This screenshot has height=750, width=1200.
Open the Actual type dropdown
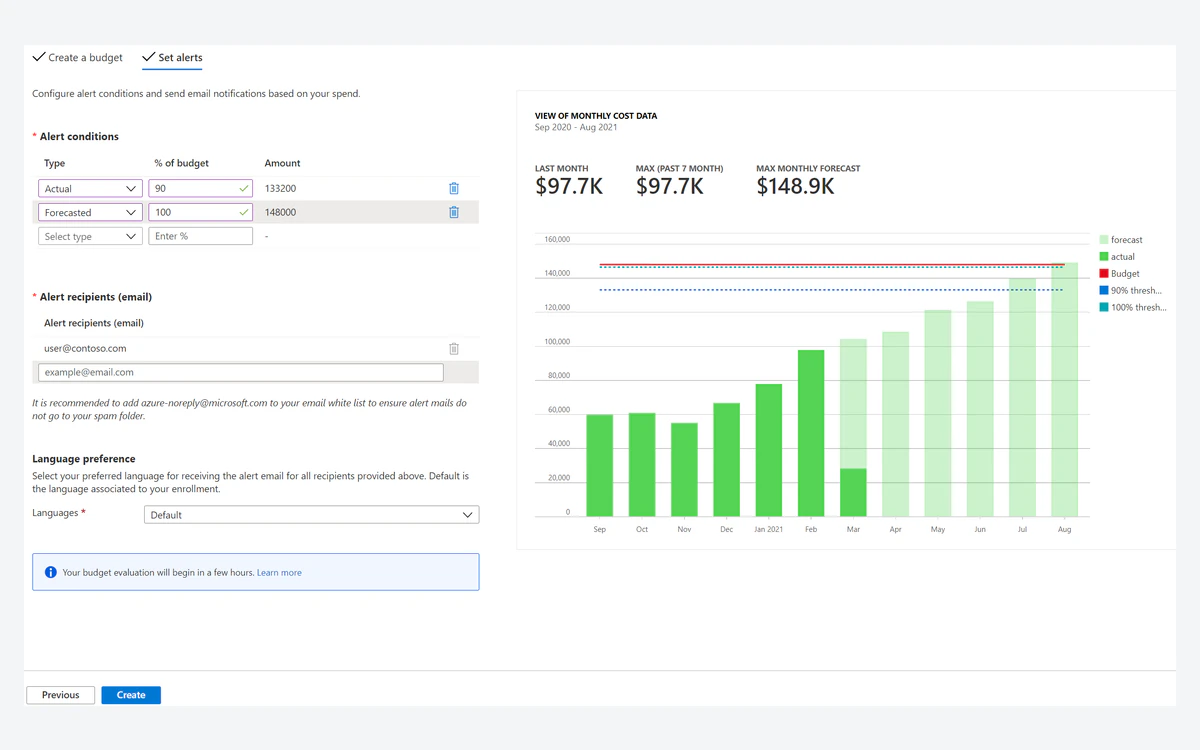(90, 188)
